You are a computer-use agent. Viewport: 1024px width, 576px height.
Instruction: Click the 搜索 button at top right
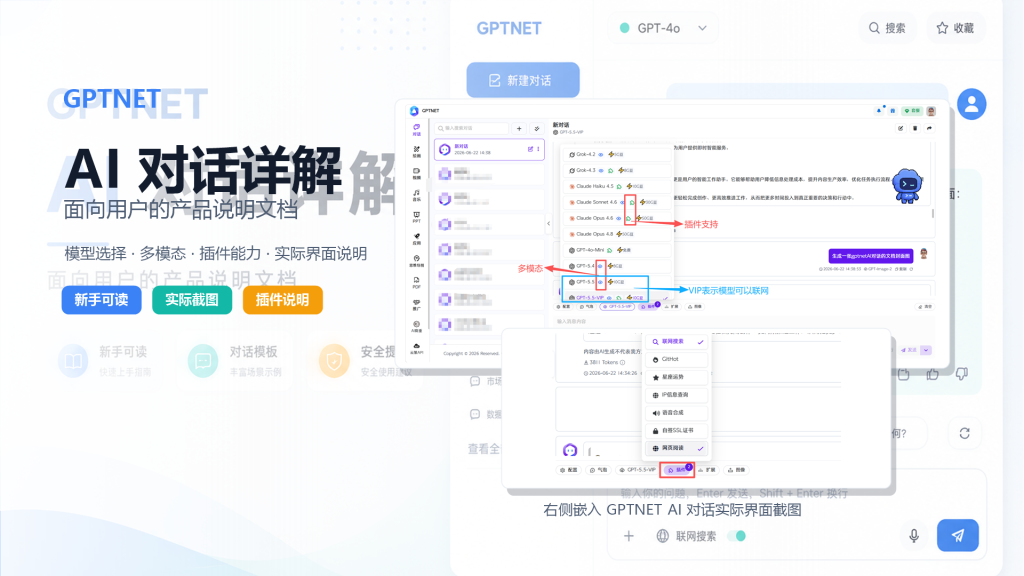[887, 28]
